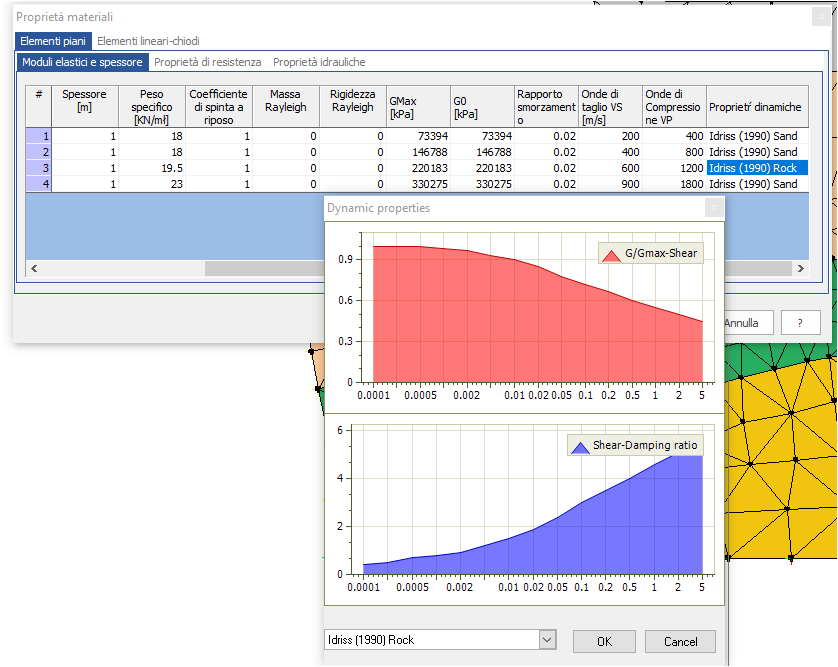Switch to Elementi piani tab

click(53, 41)
